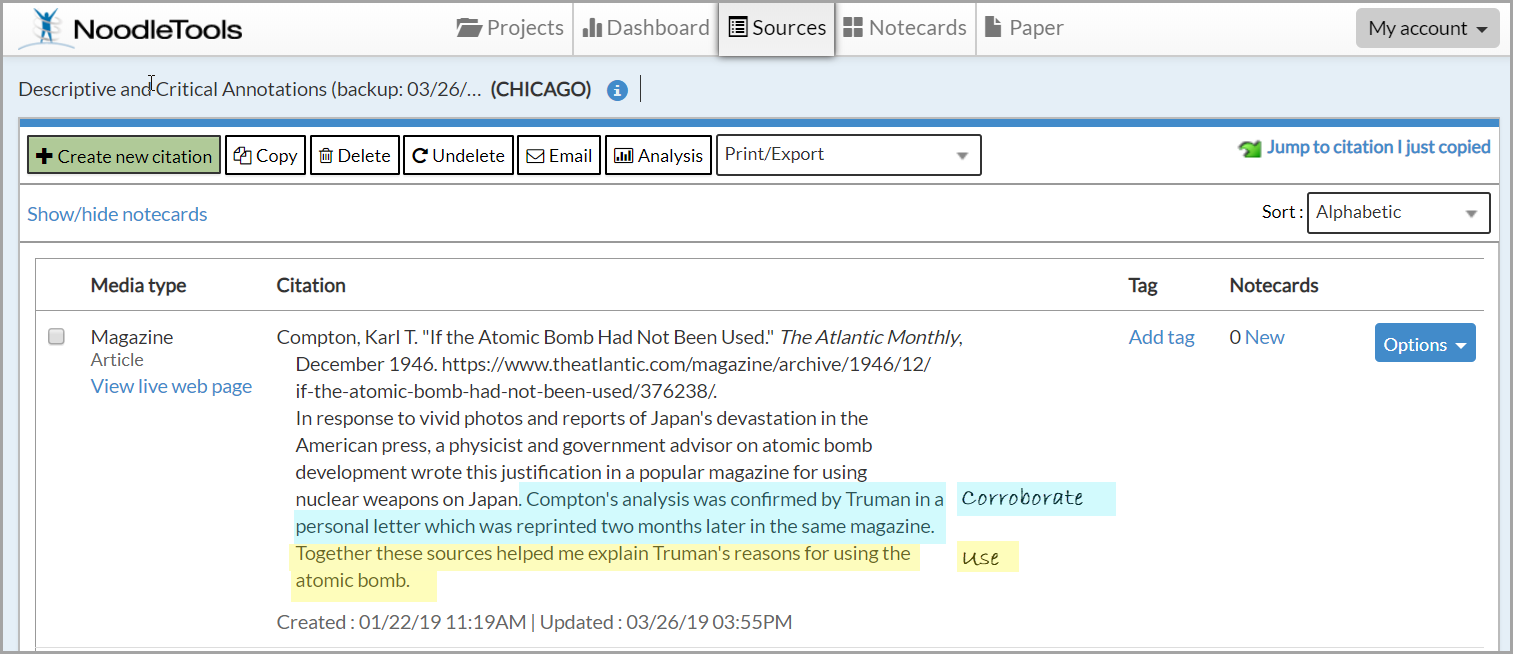The width and height of the screenshot is (1513, 654).
Task: Click the NoodleTools logo
Action: [130, 27]
